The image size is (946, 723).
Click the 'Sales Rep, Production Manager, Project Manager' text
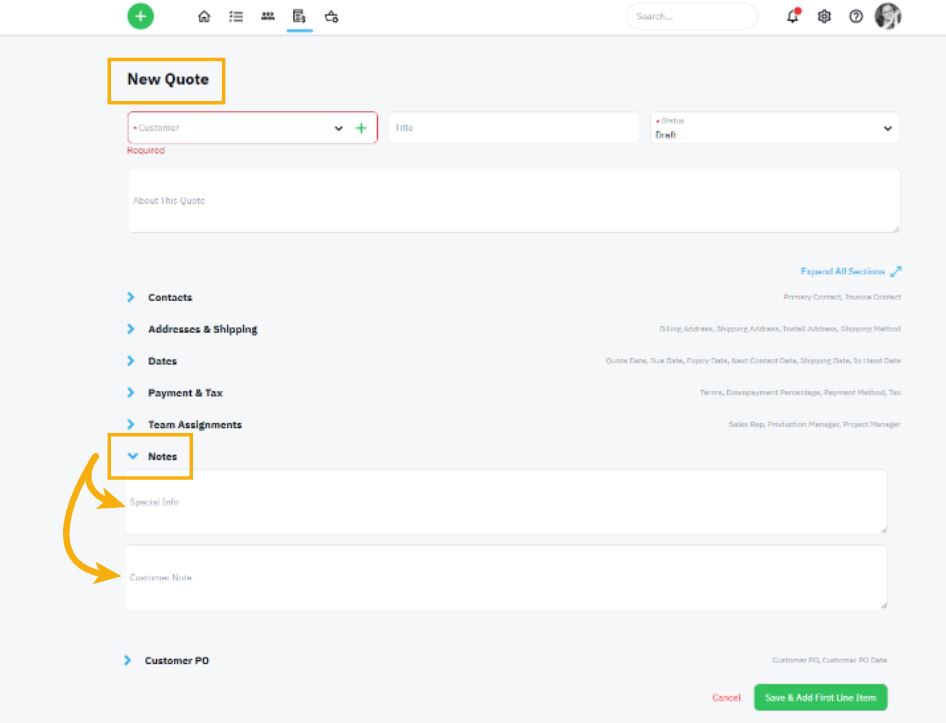pyautogui.click(x=814, y=424)
